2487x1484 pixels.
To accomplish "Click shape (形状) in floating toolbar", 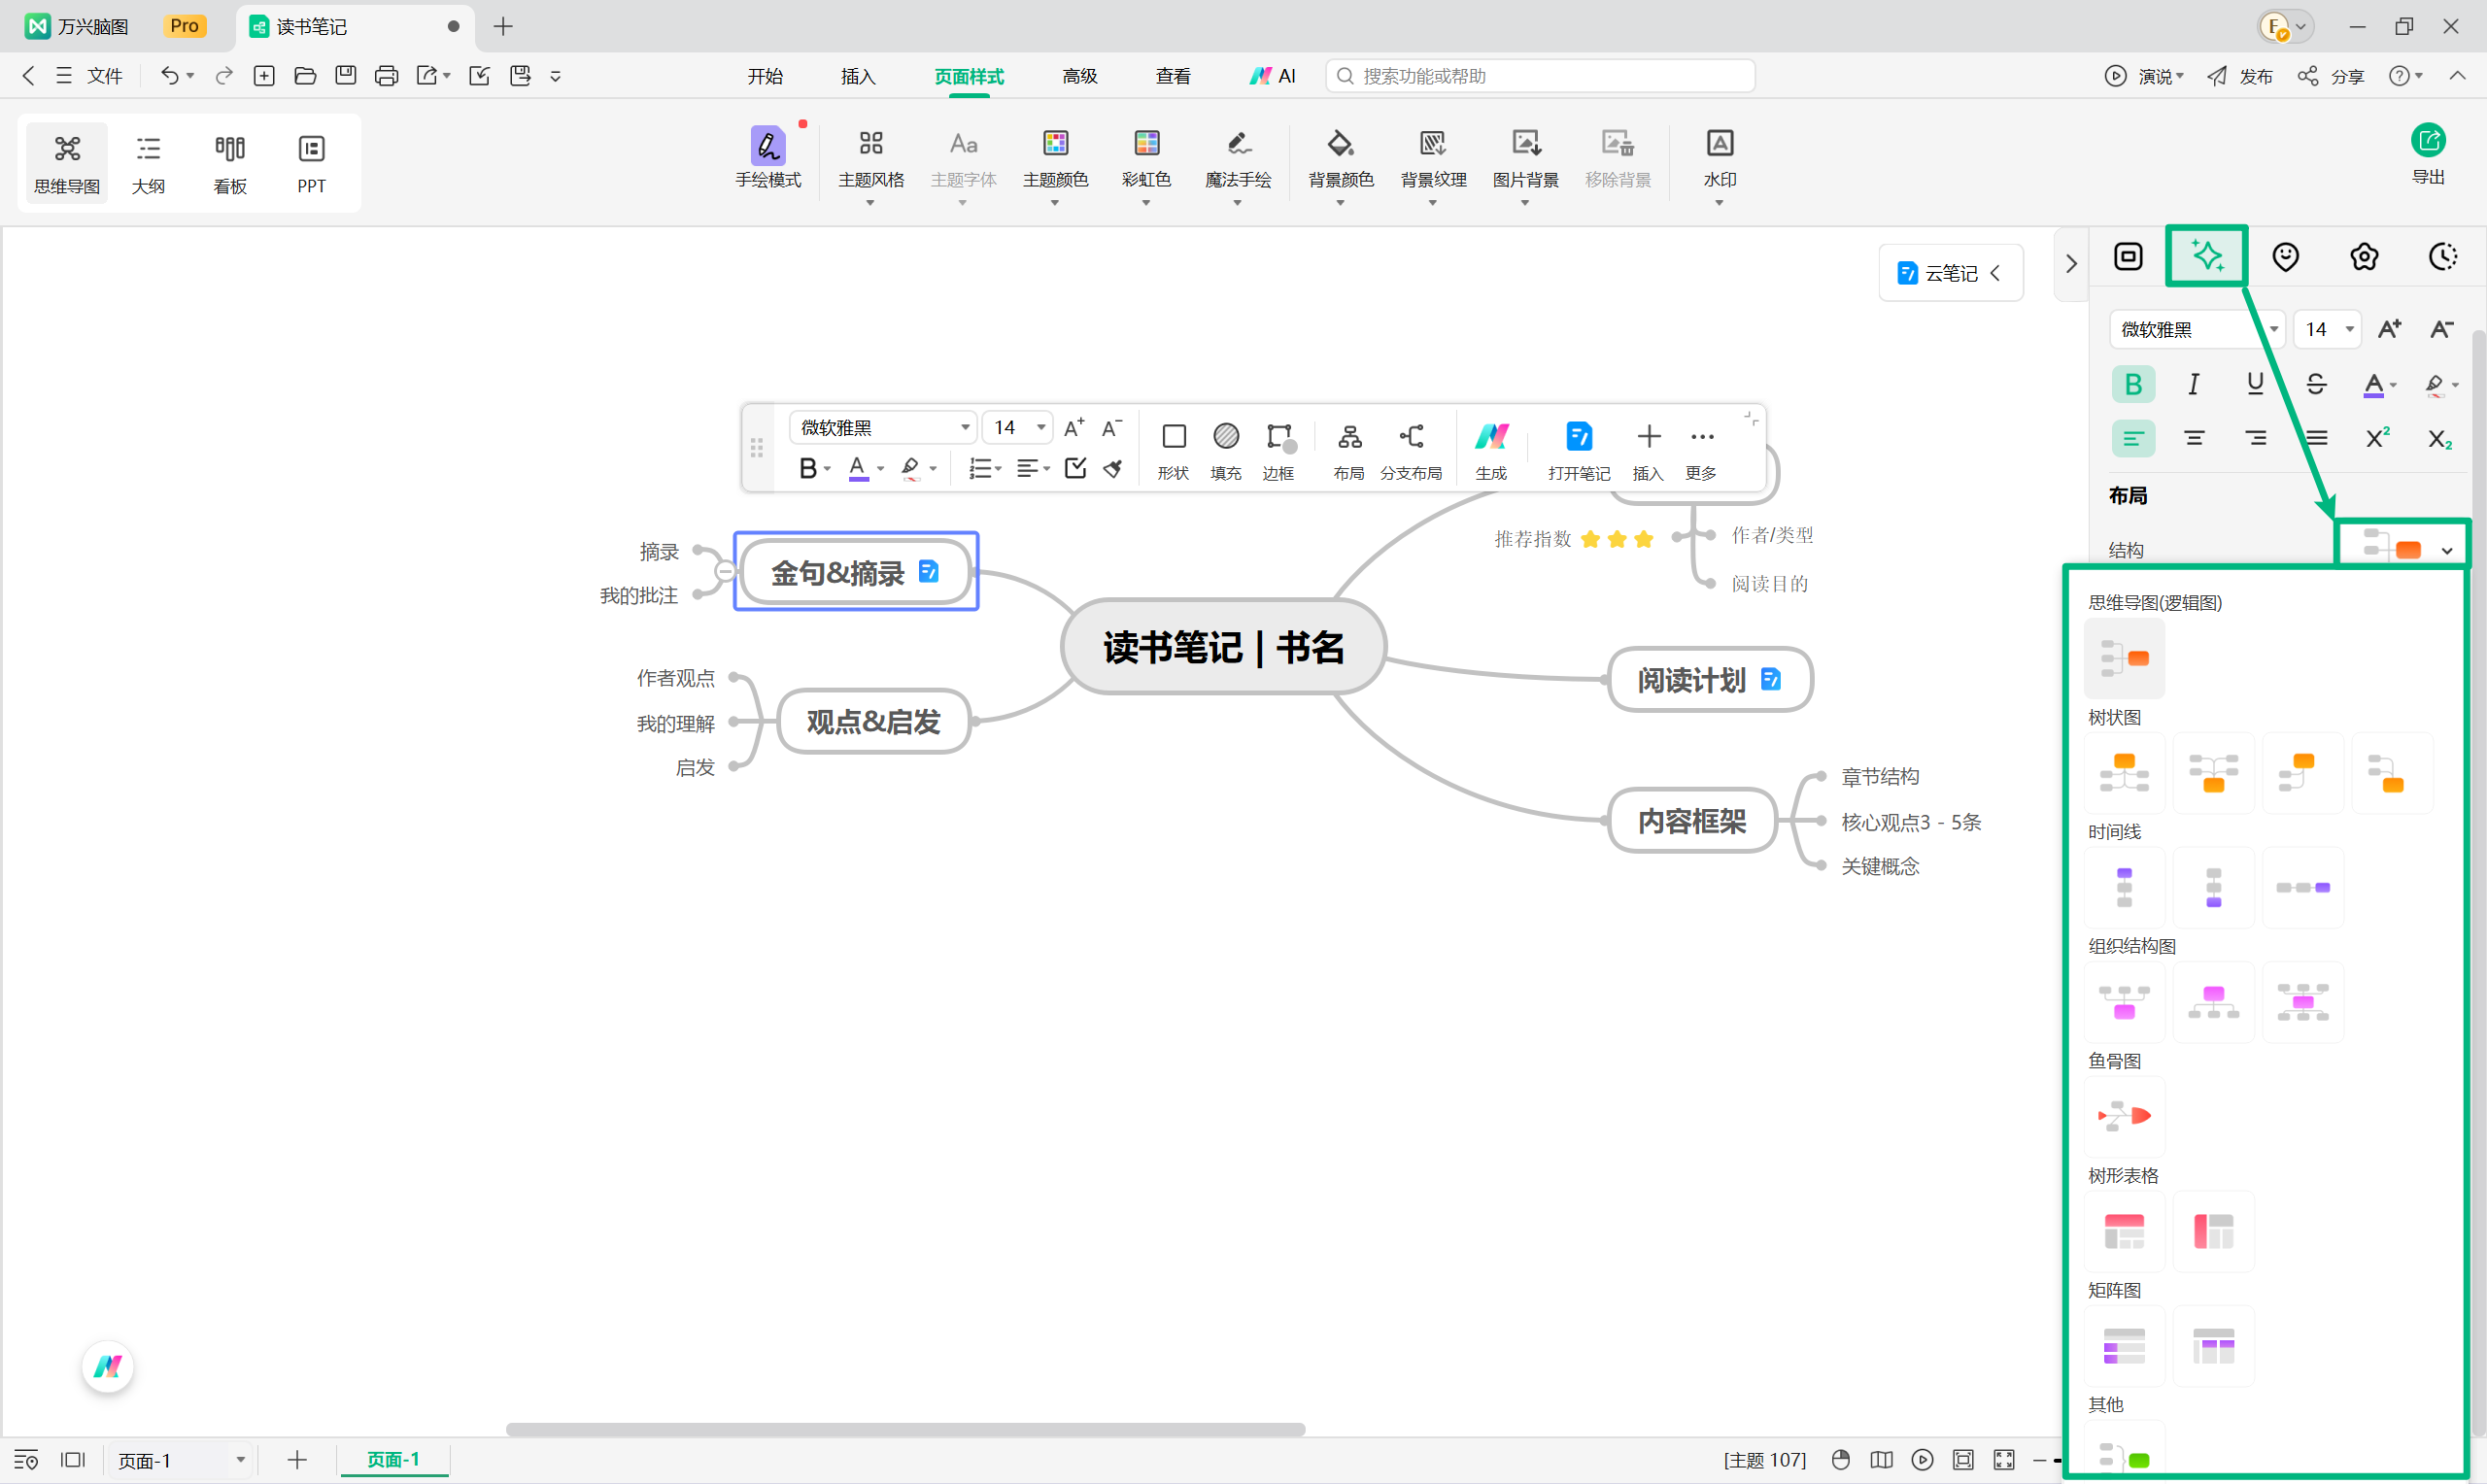I will coord(1173,450).
